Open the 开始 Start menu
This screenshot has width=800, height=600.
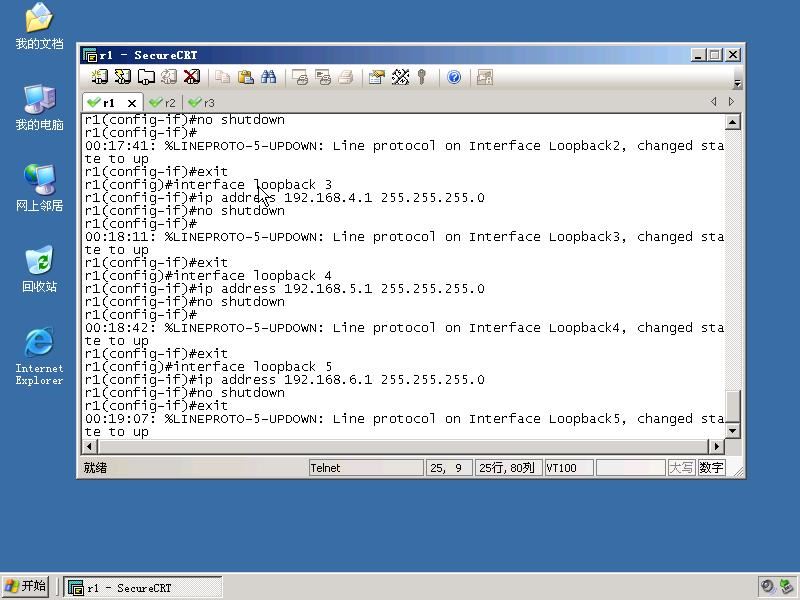click(26, 587)
